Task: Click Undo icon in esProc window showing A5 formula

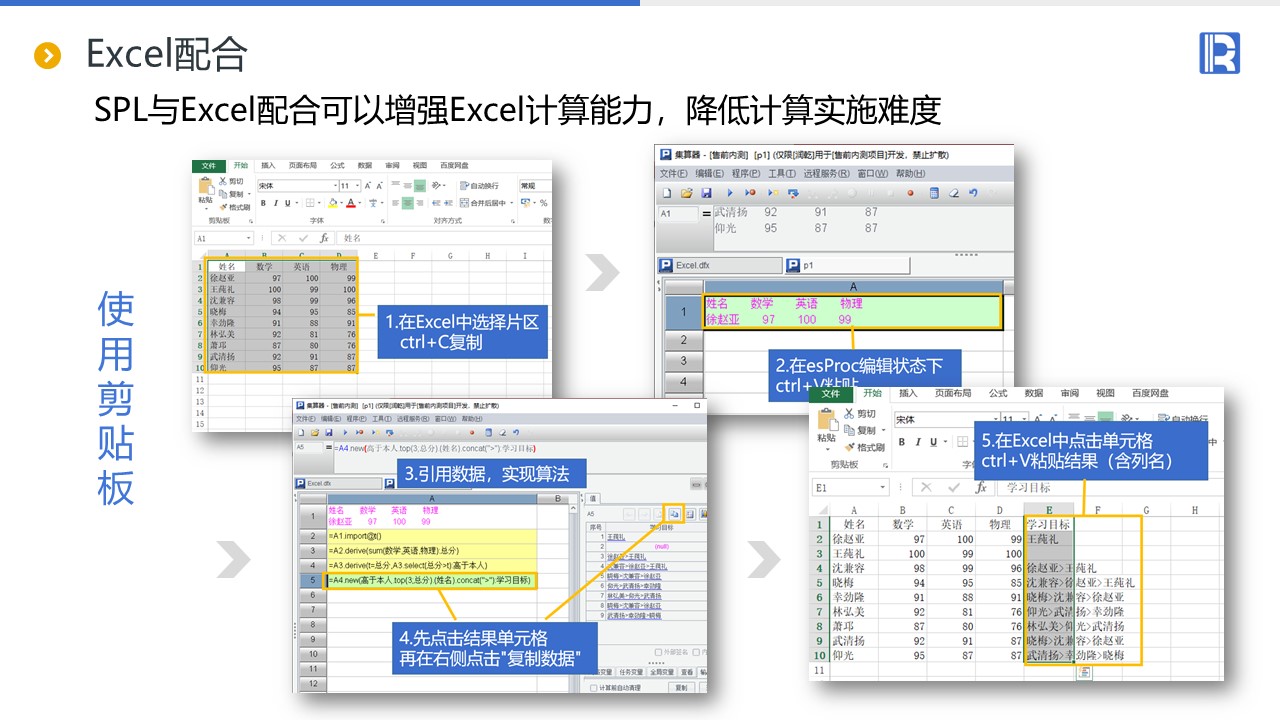Action: pyautogui.click(x=517, y=432)
